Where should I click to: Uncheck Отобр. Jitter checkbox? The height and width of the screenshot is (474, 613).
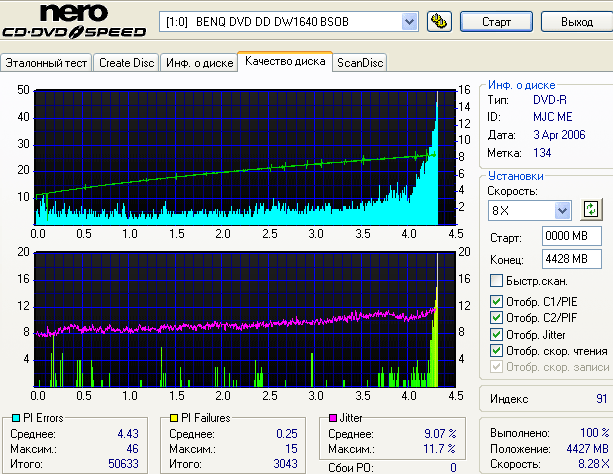(x=496, y=335)
